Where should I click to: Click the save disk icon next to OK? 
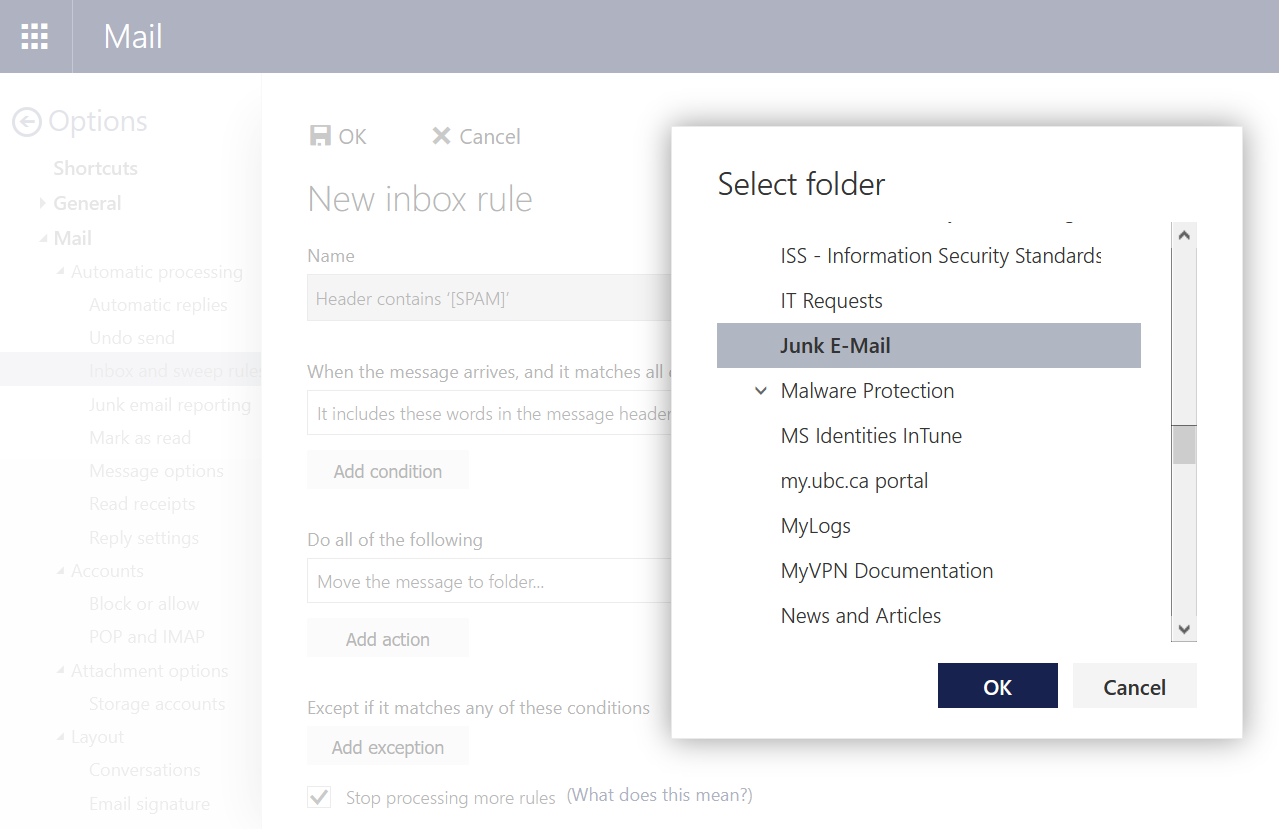tap(320, 136)
